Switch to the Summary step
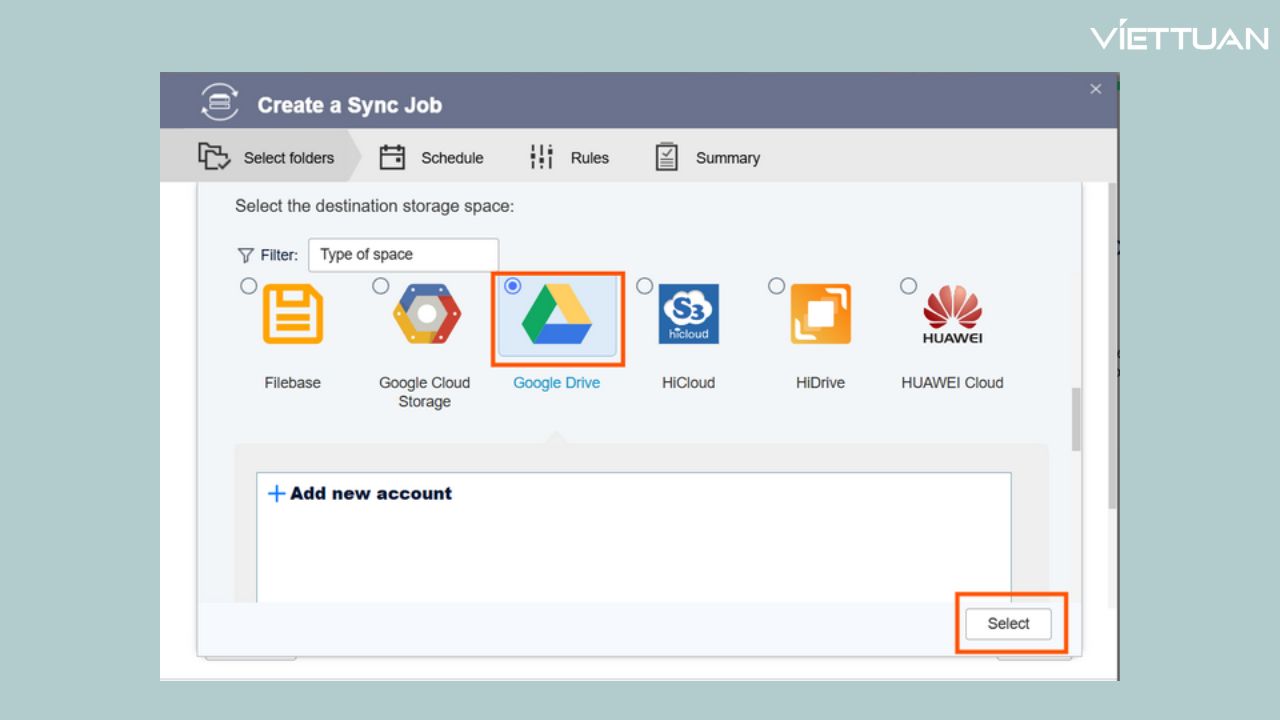 [x=708, y=157]
